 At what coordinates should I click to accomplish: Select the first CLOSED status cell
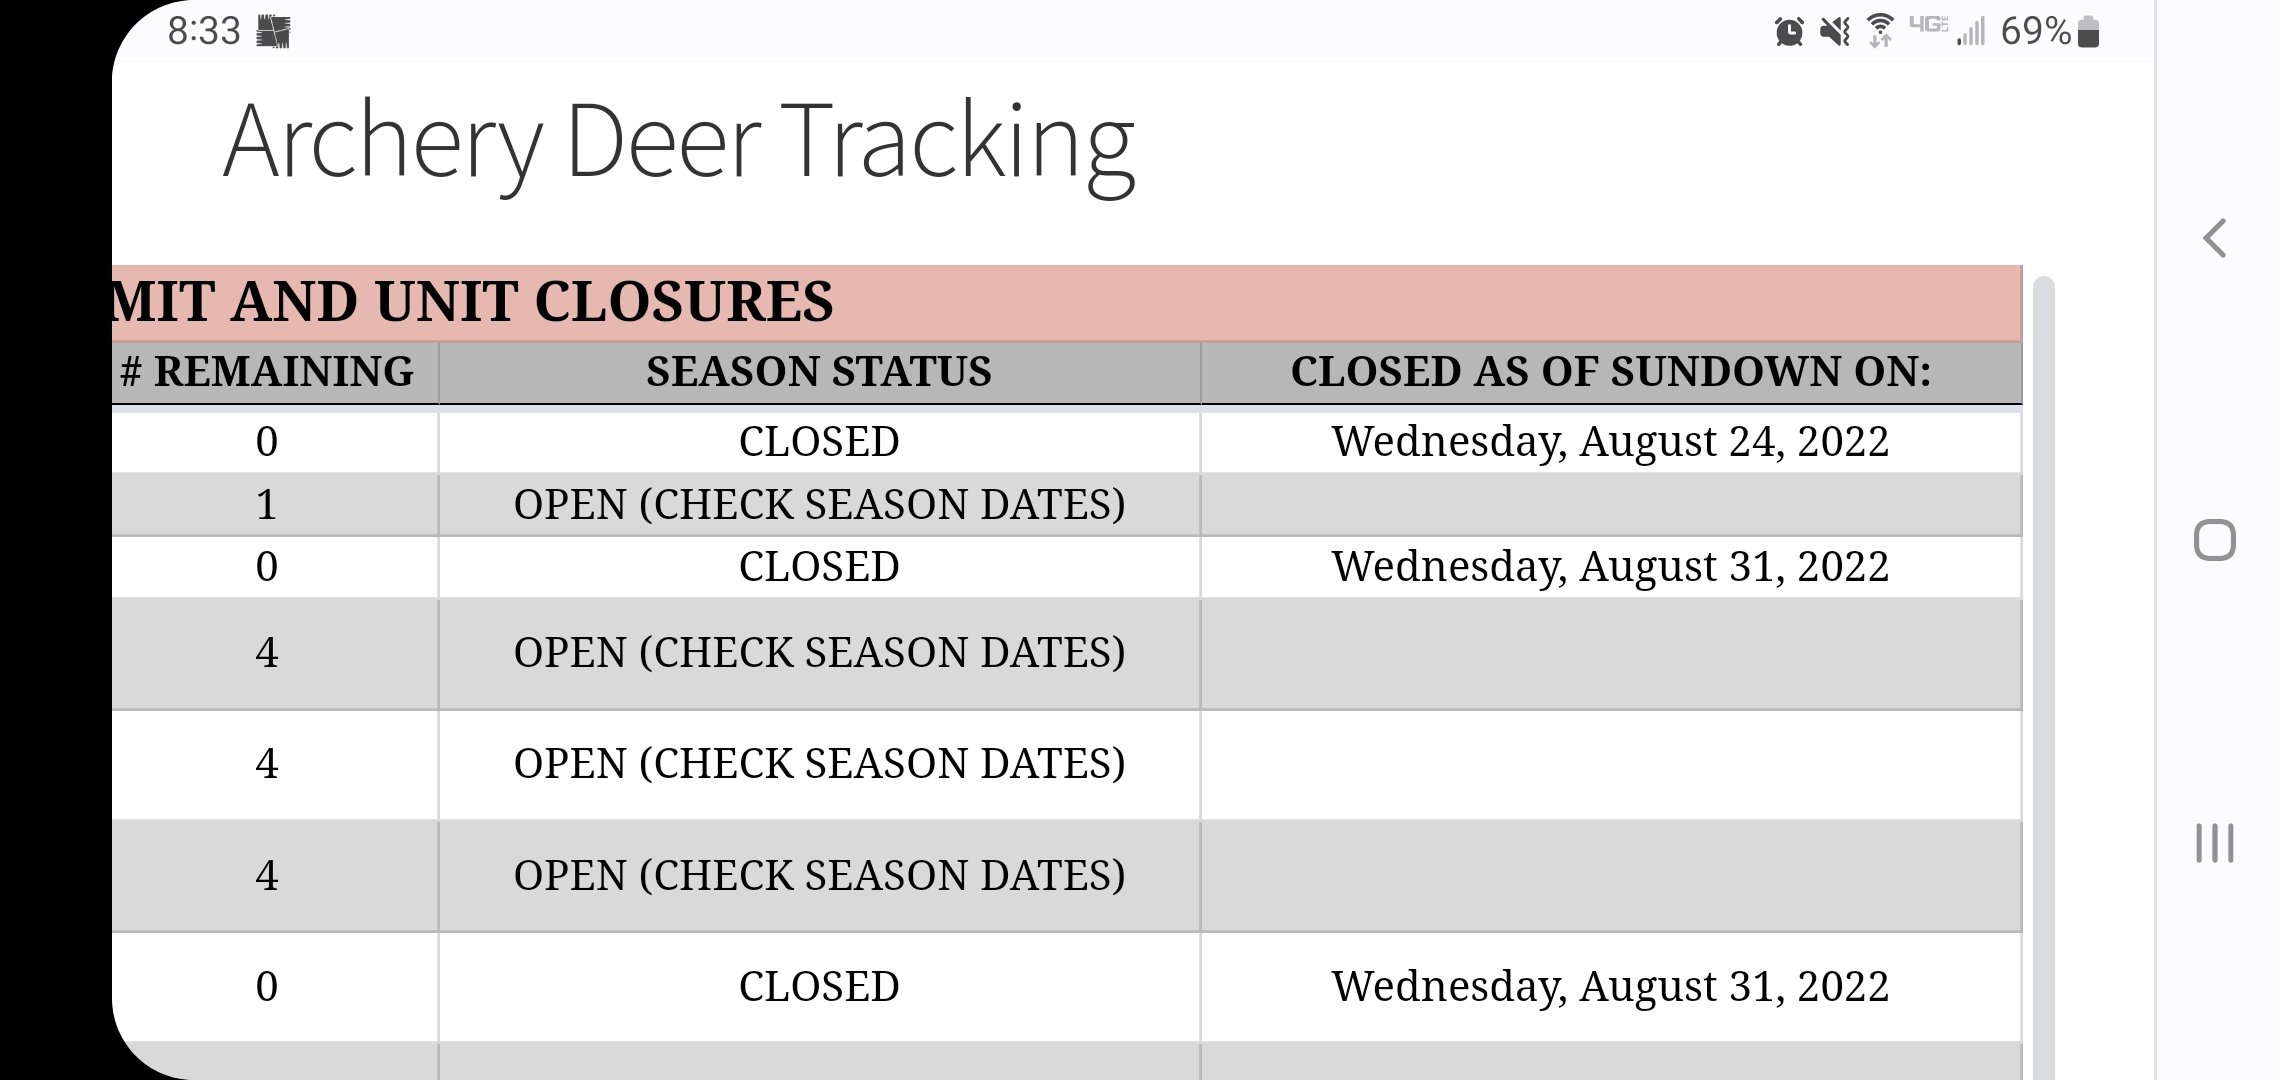pos(819,442)
